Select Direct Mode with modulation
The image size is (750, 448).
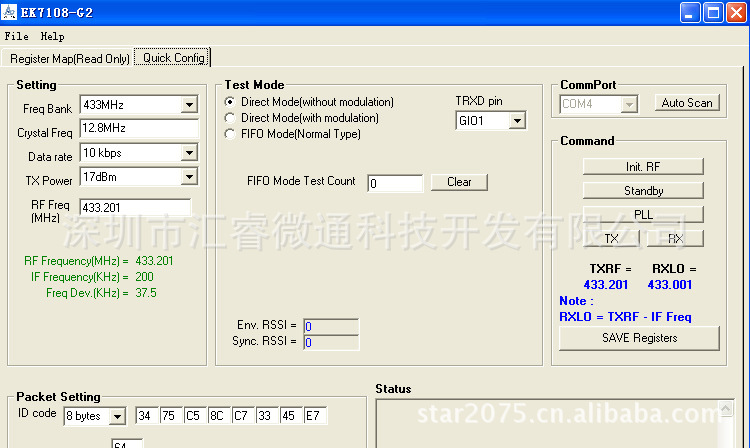231,118
